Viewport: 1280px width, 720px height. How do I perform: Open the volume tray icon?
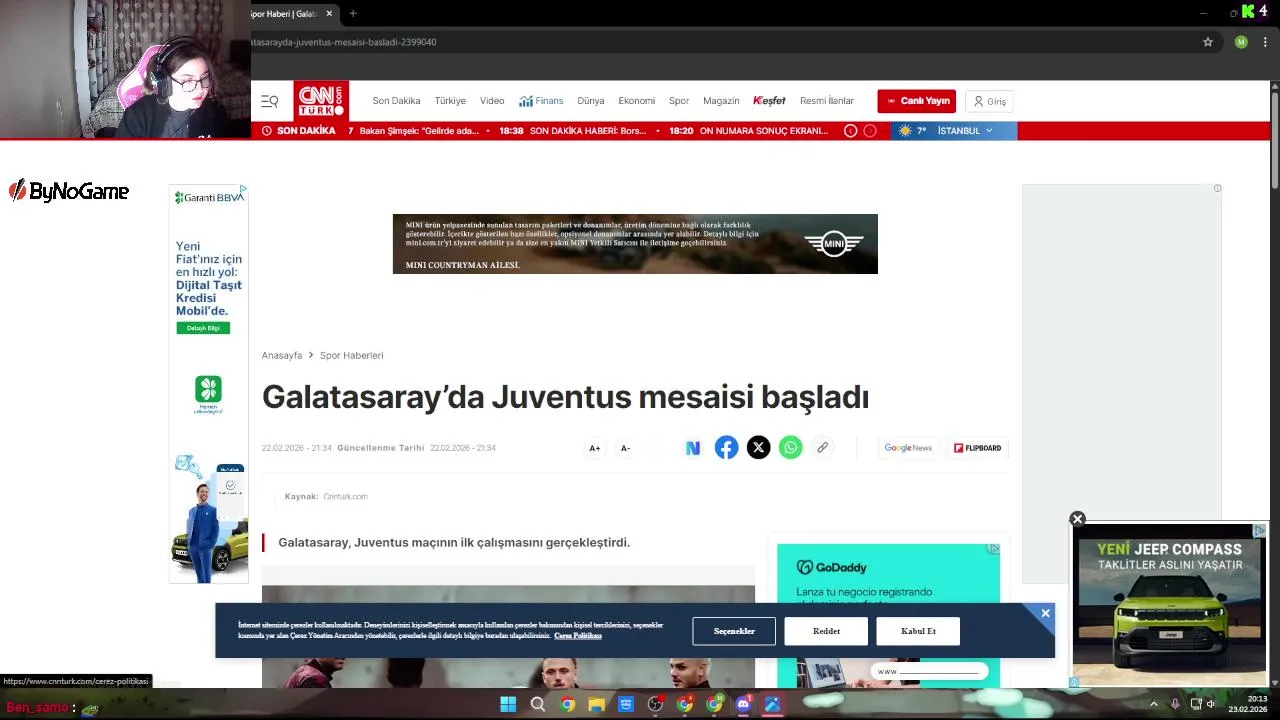pos(1210,704)
